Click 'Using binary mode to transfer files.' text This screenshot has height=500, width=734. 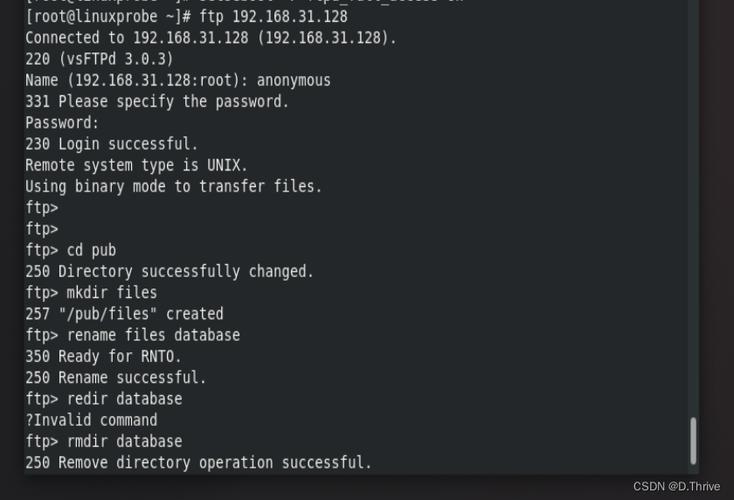point(173,186)
